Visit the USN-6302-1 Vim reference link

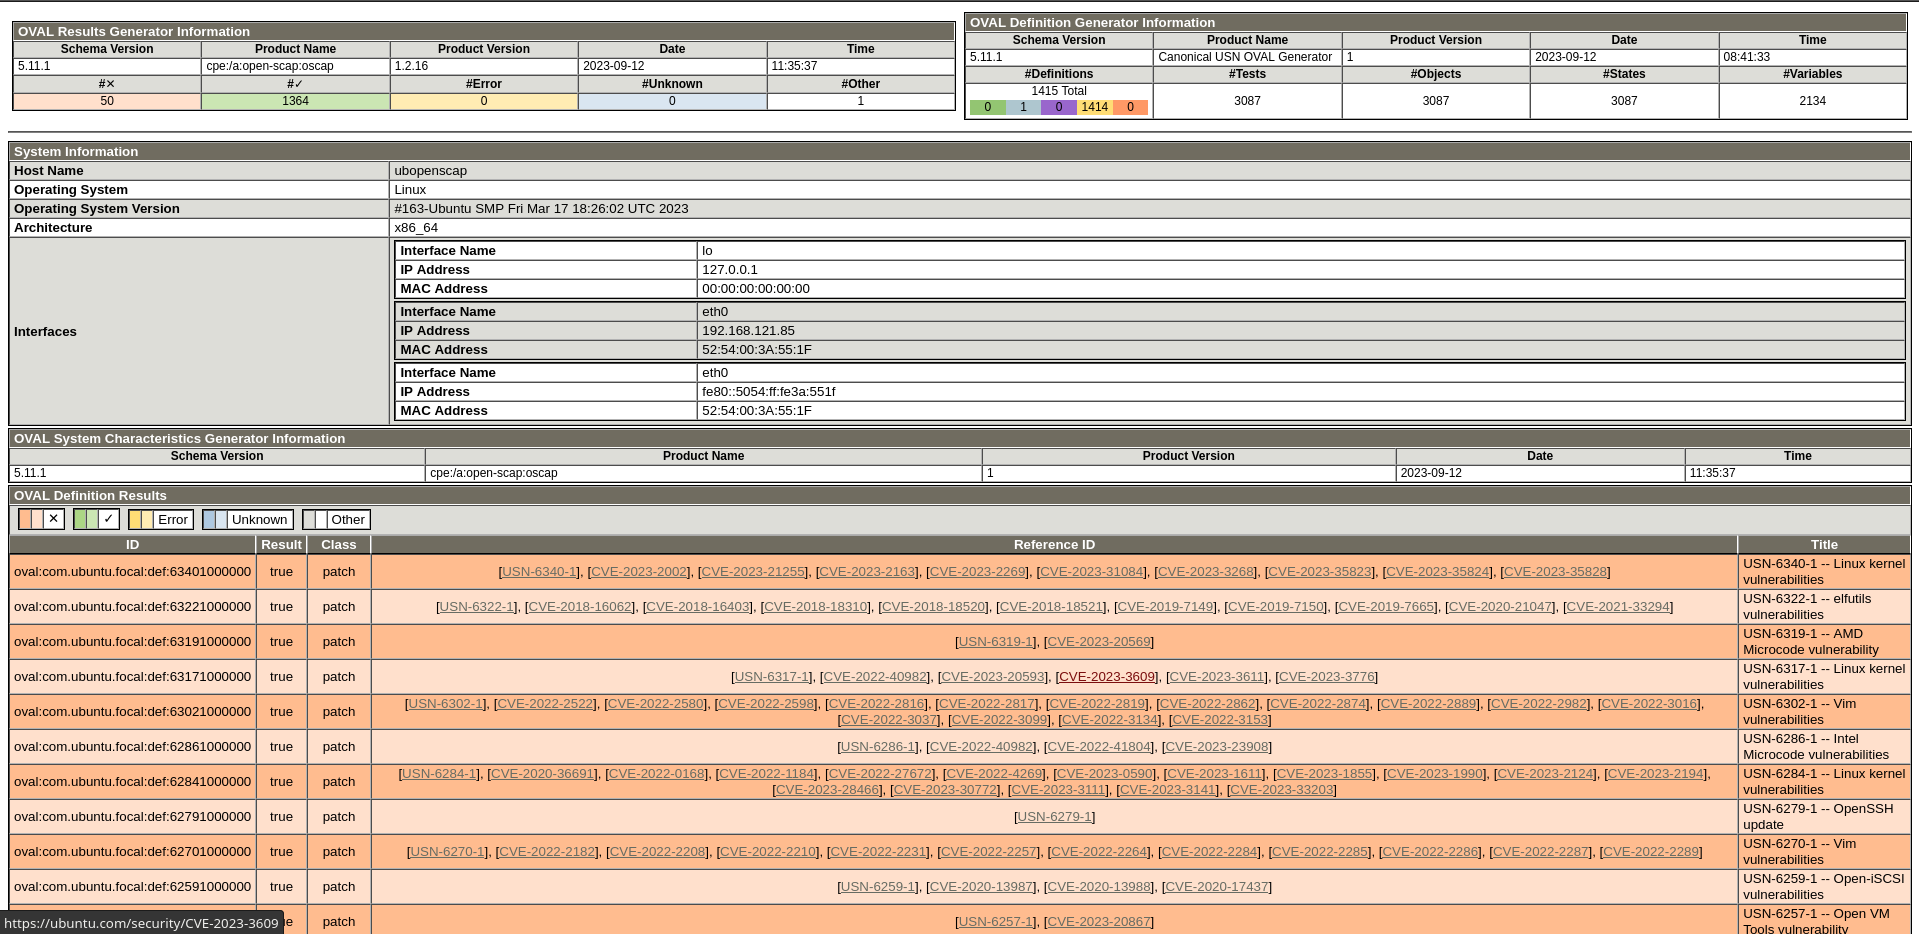[x=445, y=704]
